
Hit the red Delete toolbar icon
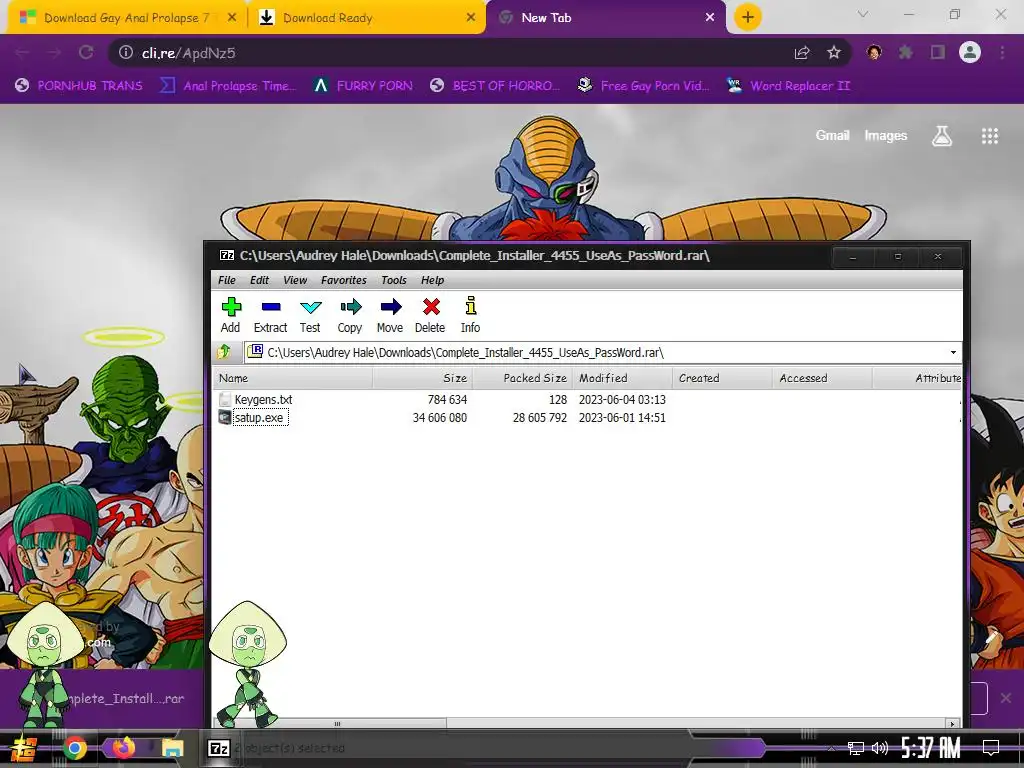pyautogui.click(x=430, y=315)
